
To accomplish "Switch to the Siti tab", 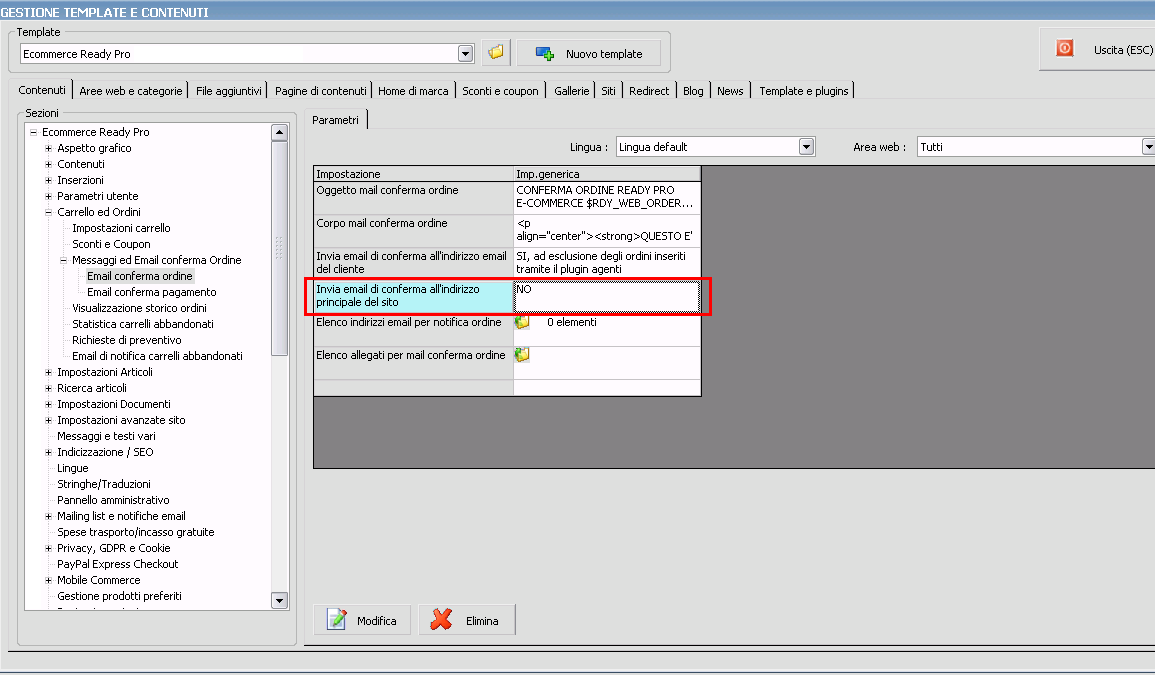I will point(608,91).
